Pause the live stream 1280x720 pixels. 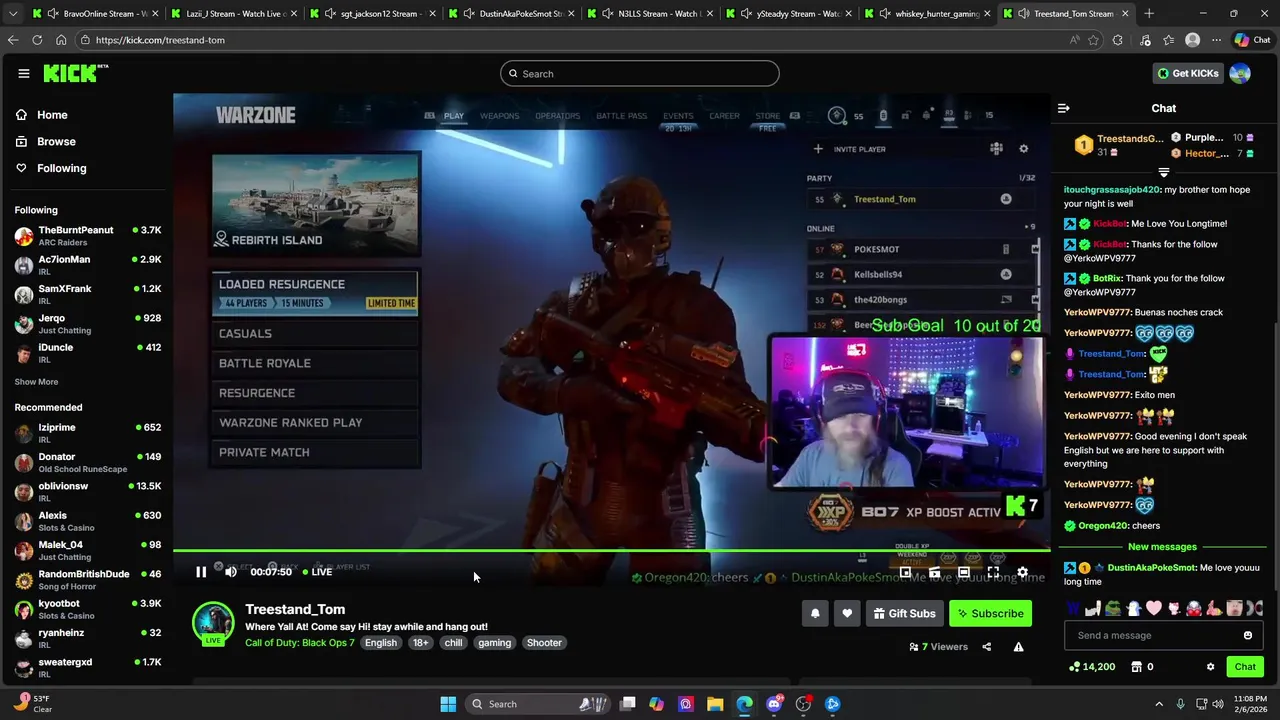[x=201, y=572]
